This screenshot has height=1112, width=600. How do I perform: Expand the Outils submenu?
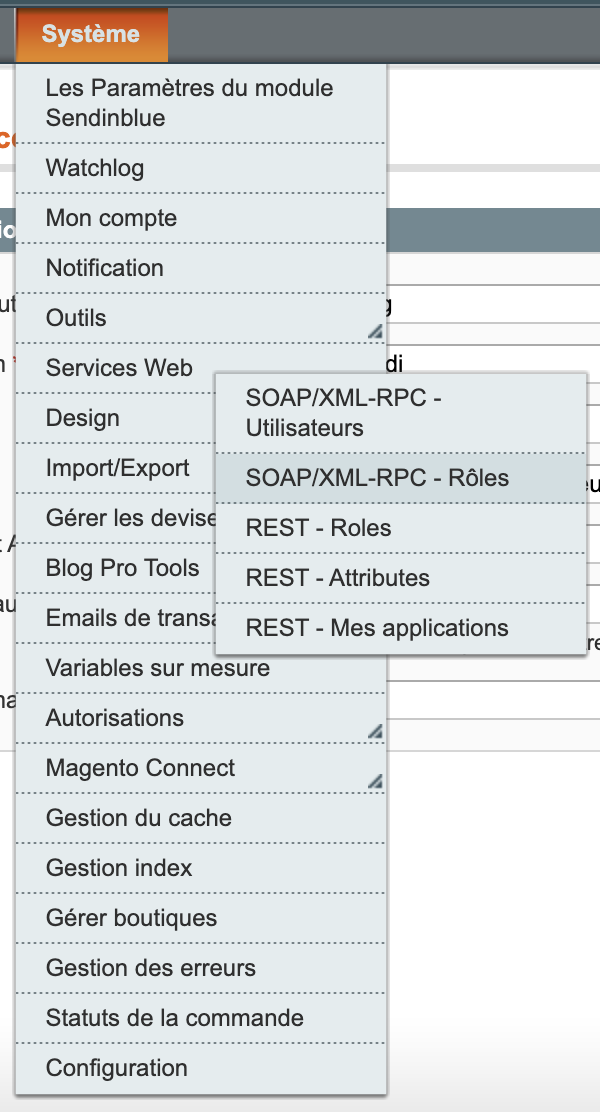coord(75,318)
